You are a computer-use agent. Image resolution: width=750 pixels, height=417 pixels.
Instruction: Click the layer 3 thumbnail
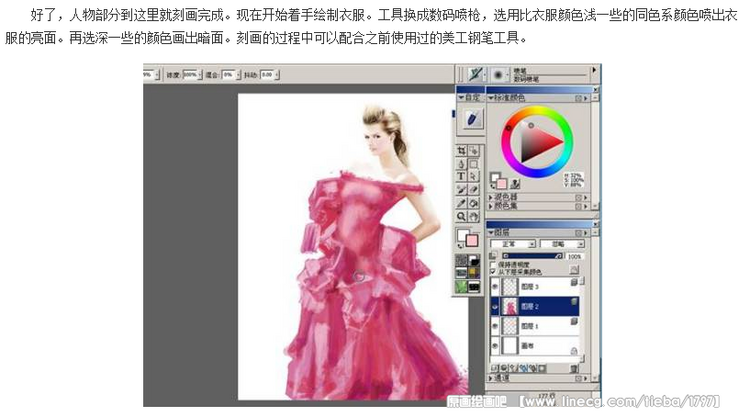[510, 286]
